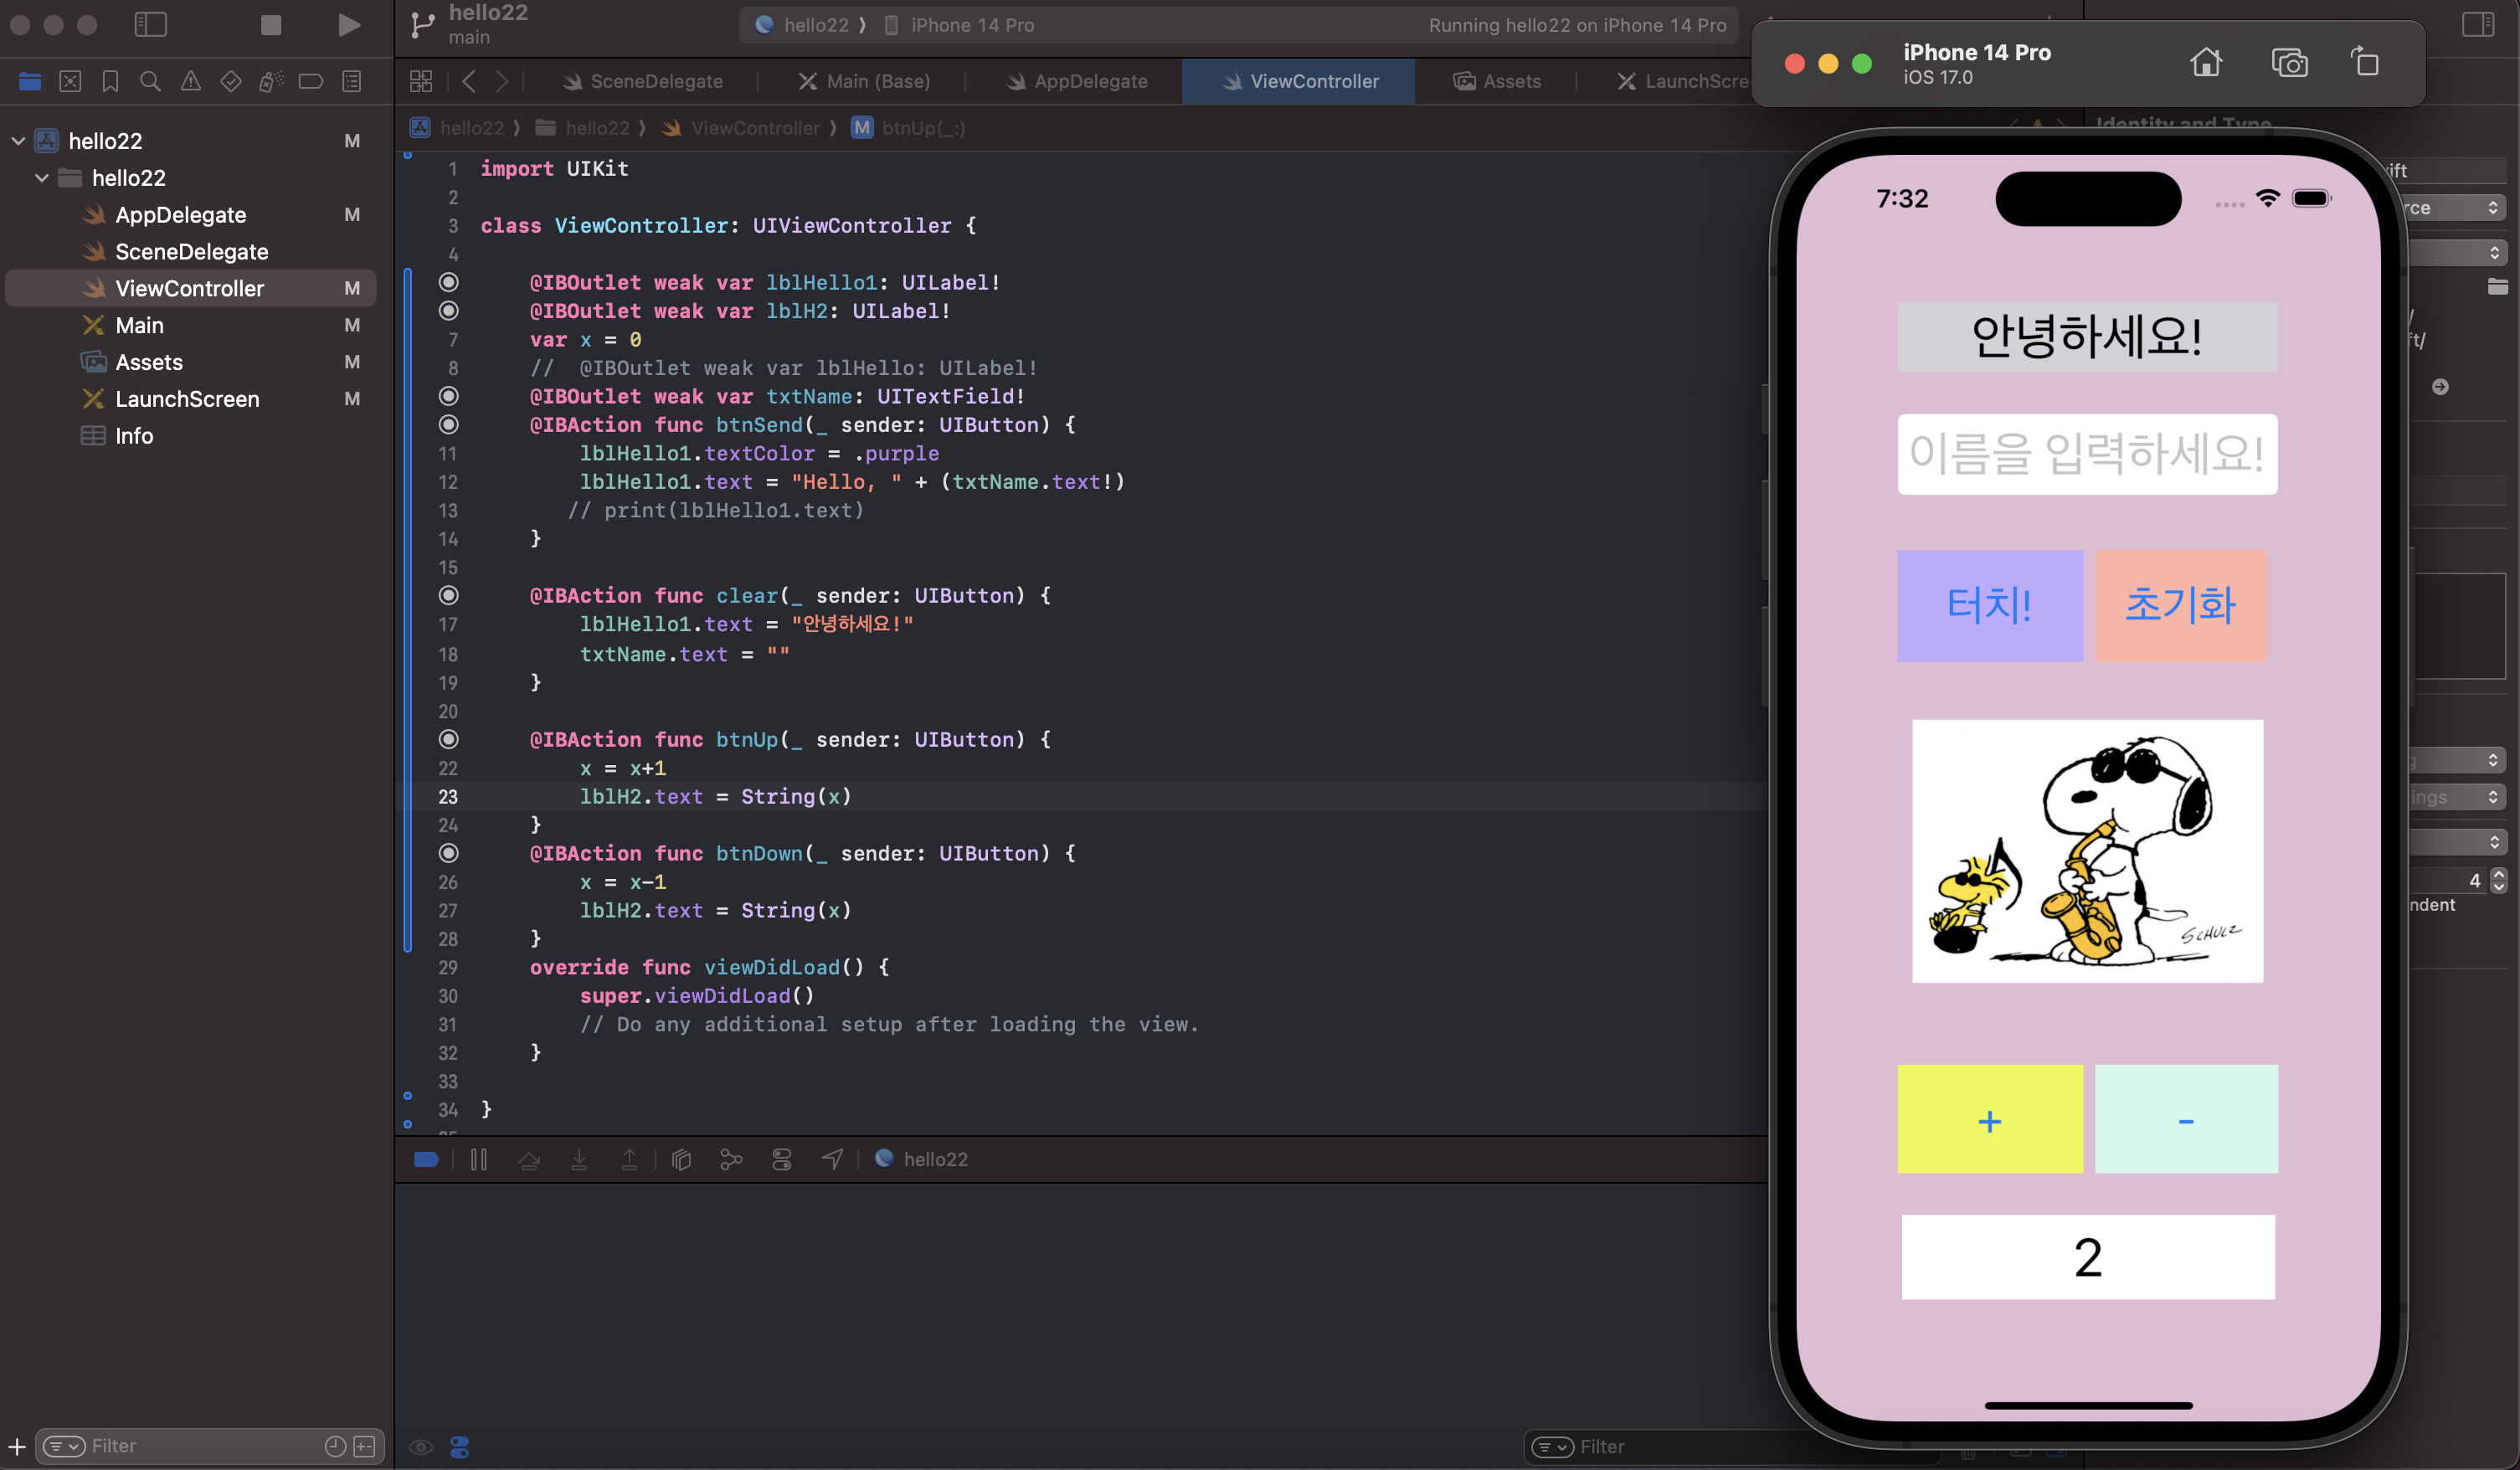
Task: Take a simulator screenshot with camera icon
Action: point(2289,63)
